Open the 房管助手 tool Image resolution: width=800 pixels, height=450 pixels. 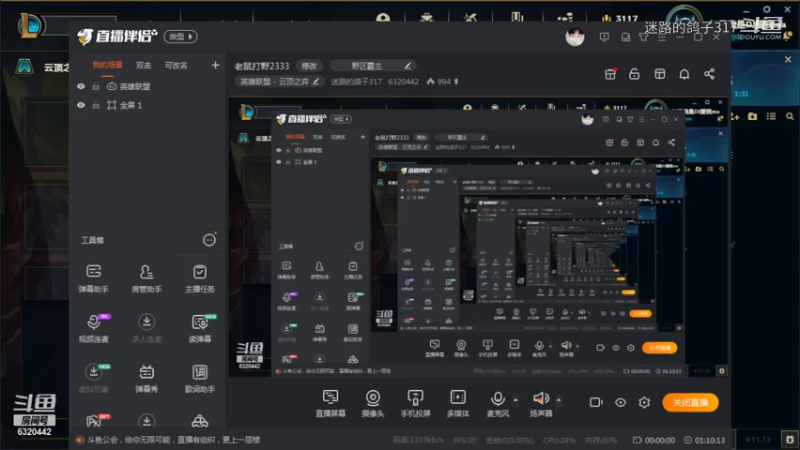146,278
